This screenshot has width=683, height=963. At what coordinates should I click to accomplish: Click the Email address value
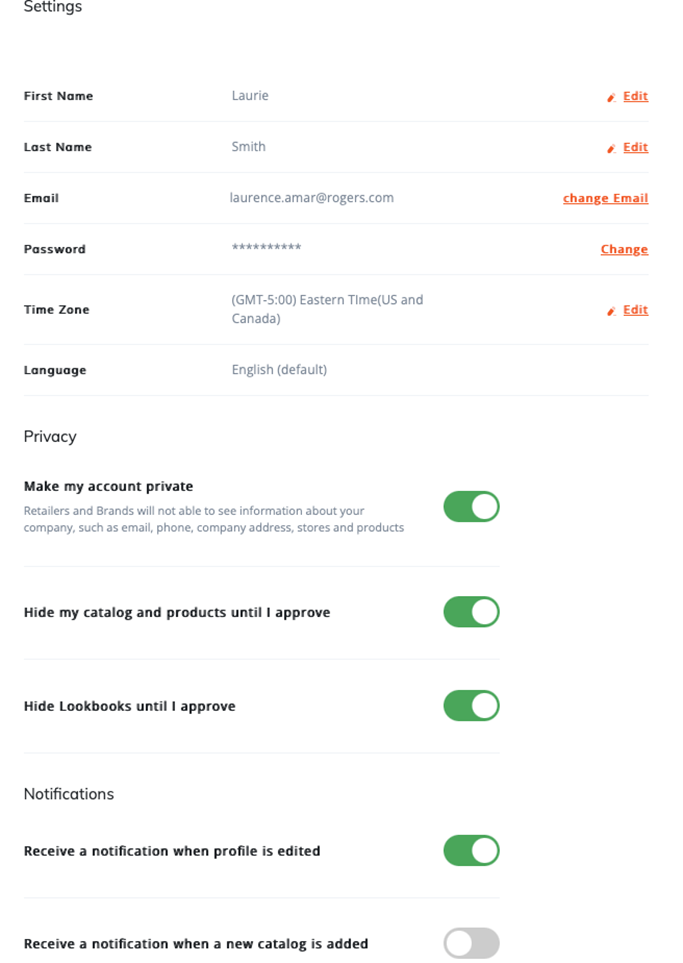pos(312,198)
